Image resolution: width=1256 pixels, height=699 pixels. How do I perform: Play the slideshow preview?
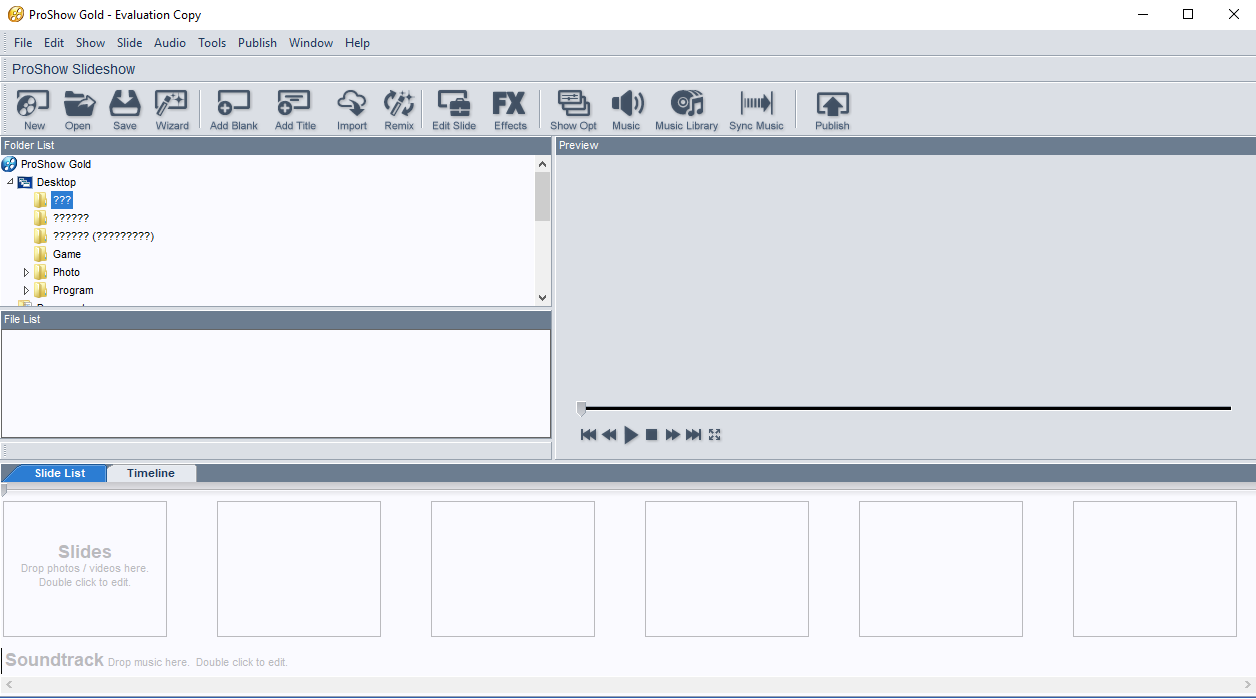[631, 435]
